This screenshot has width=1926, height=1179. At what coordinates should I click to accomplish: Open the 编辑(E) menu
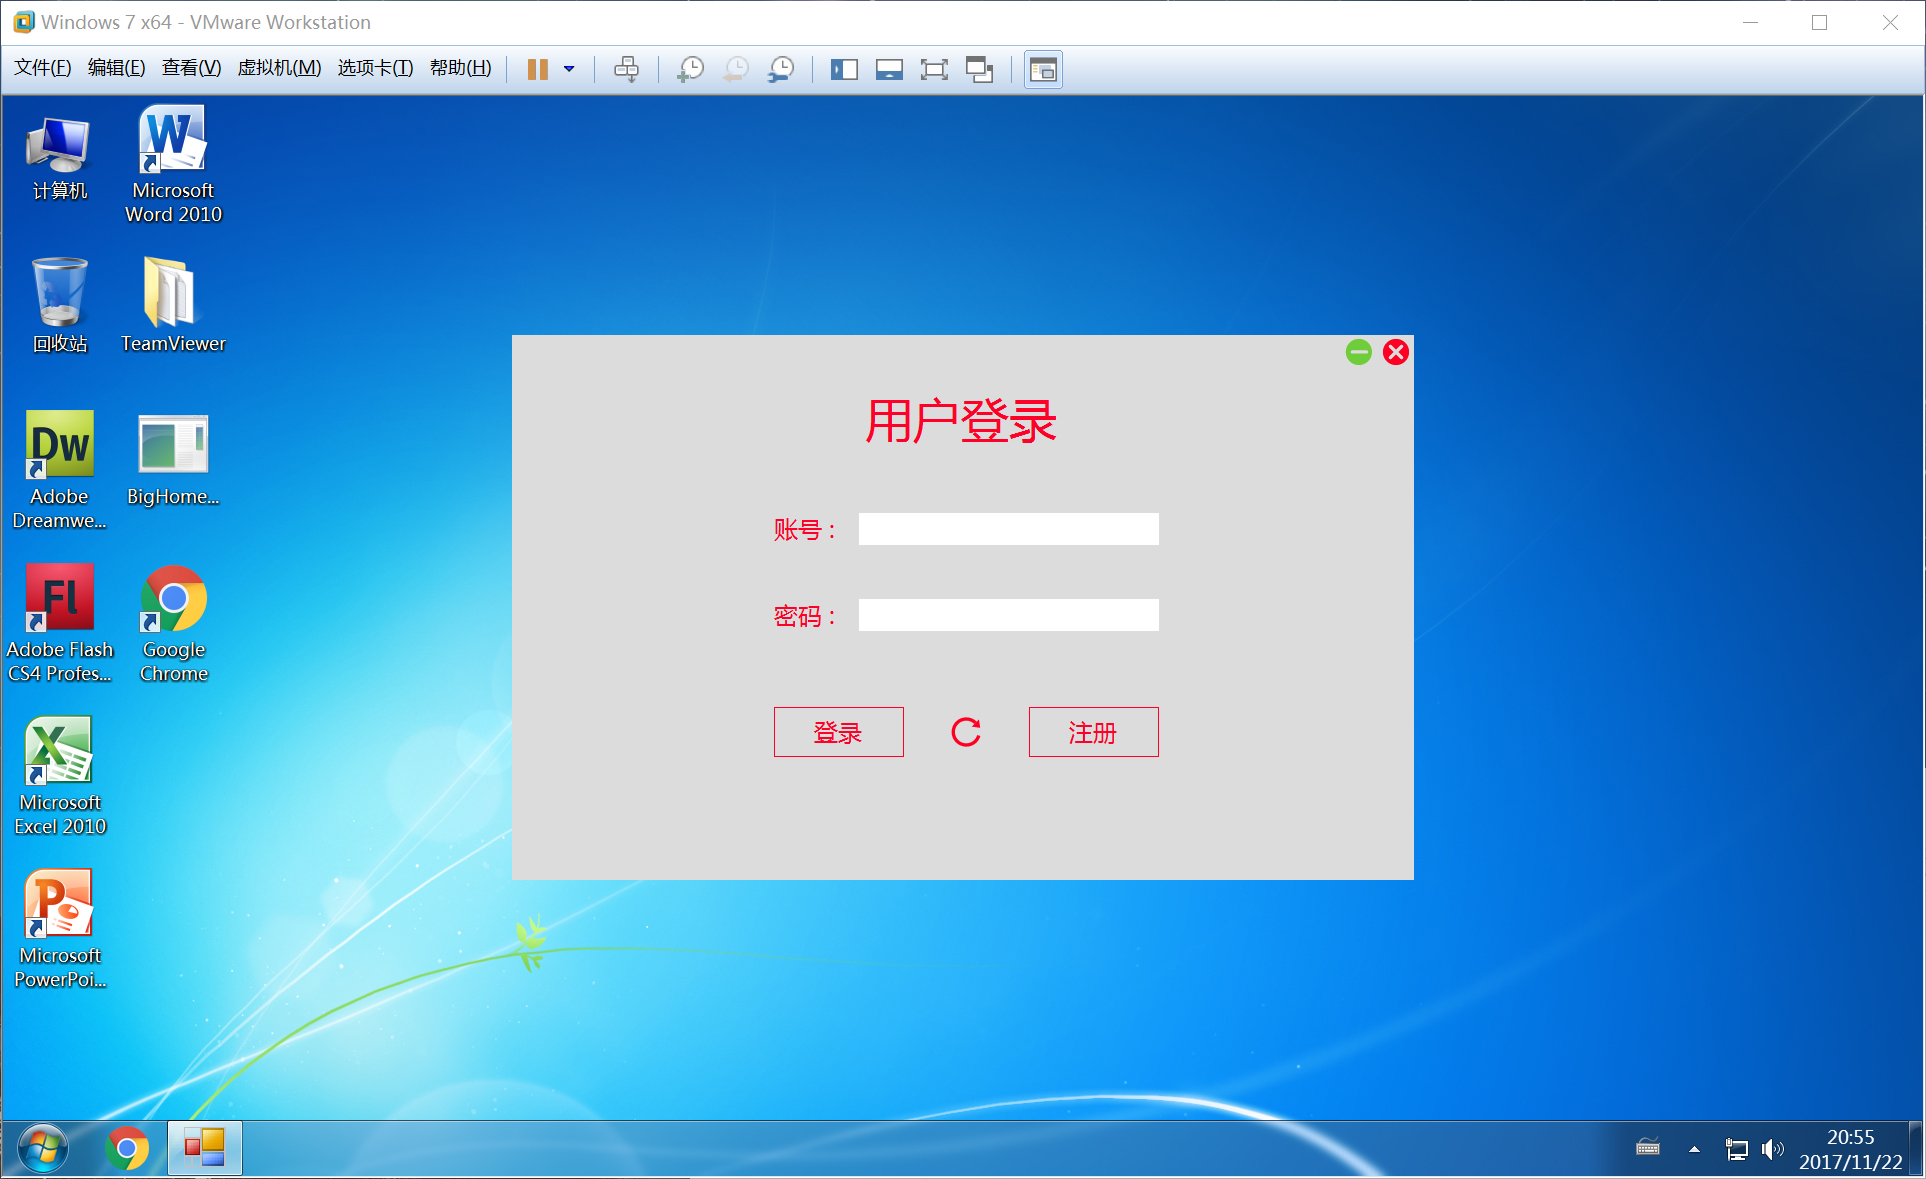coord(116,67)
